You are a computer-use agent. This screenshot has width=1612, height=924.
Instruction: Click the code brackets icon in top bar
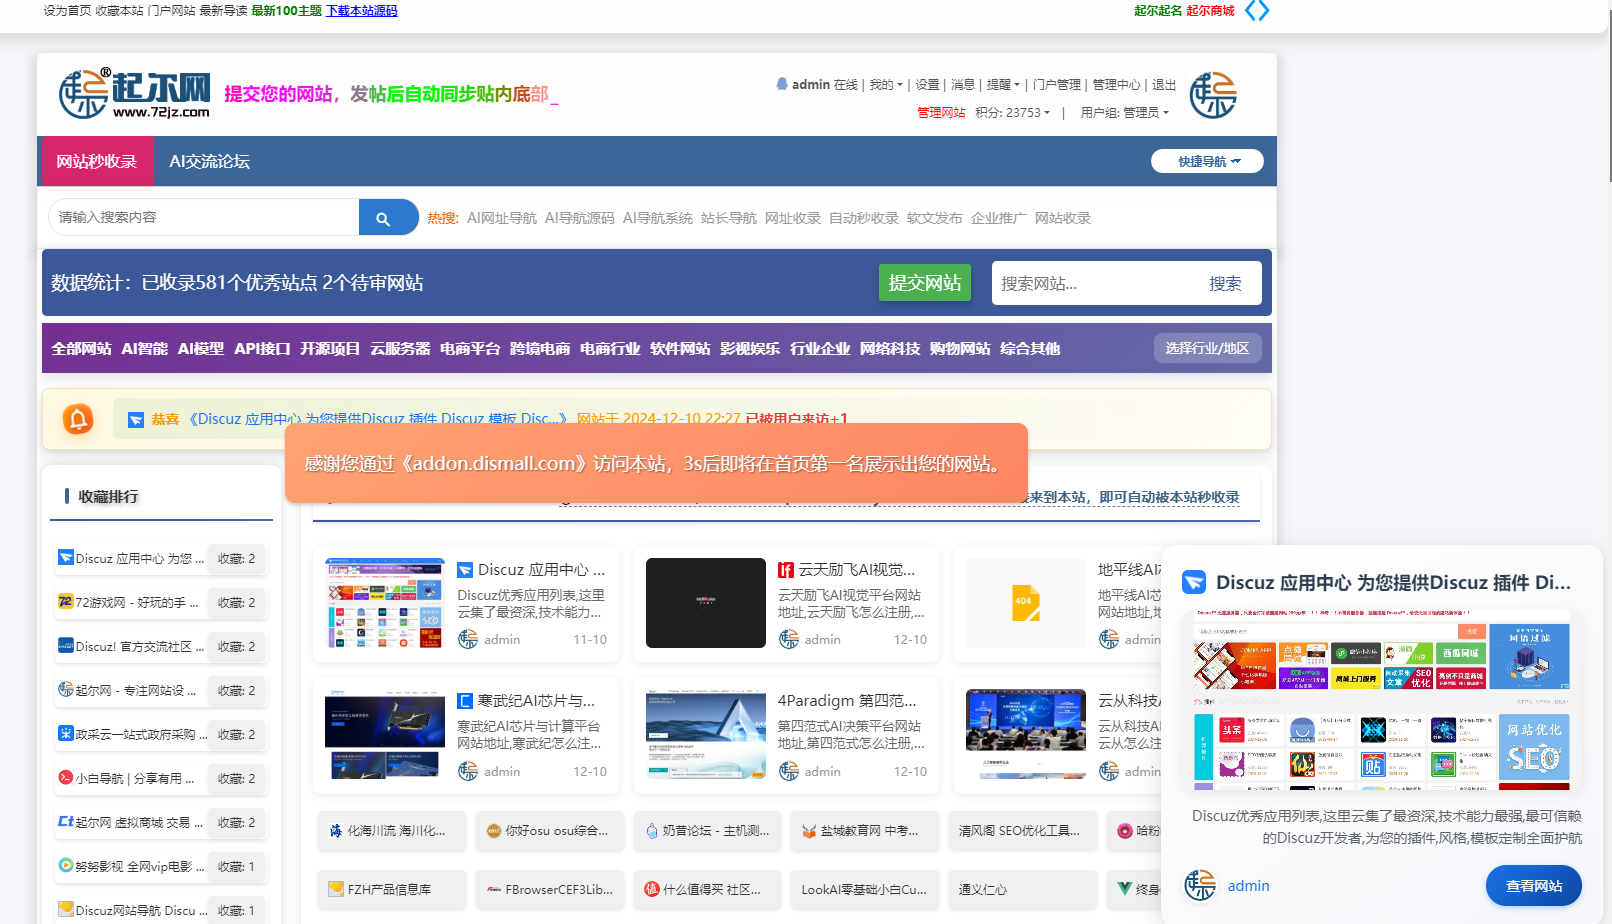(1257, 10)
